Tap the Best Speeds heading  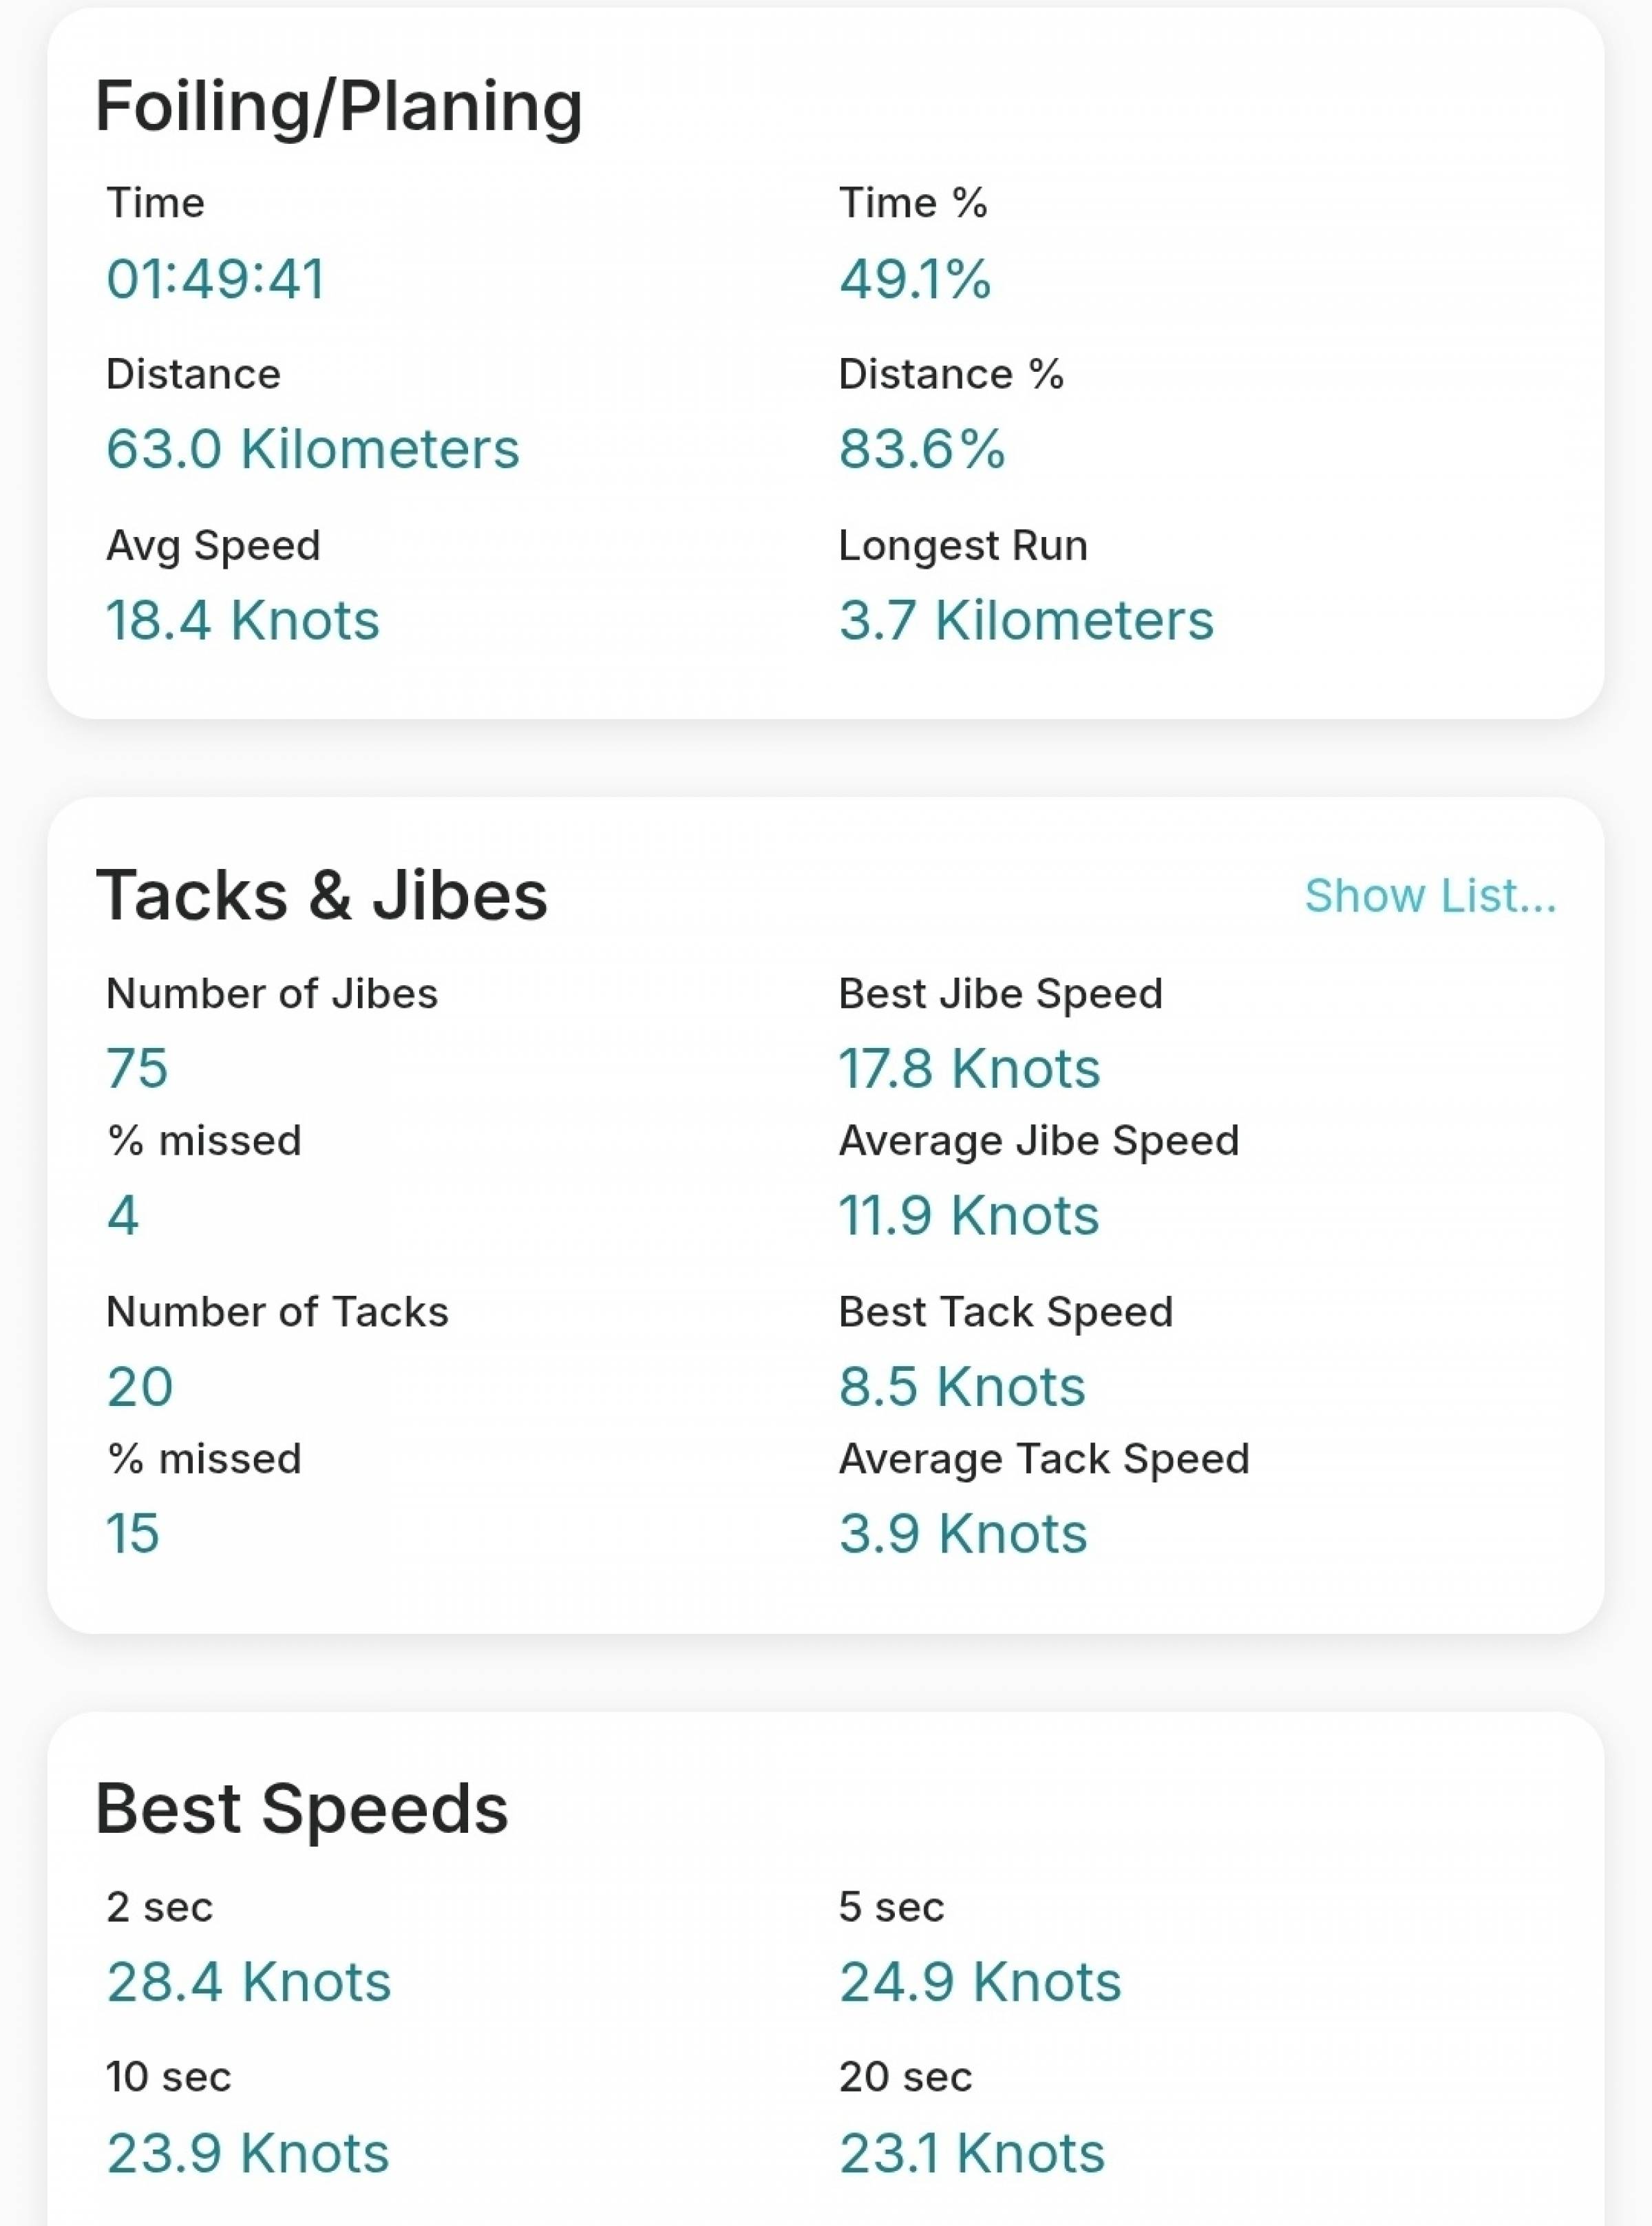302,1809
